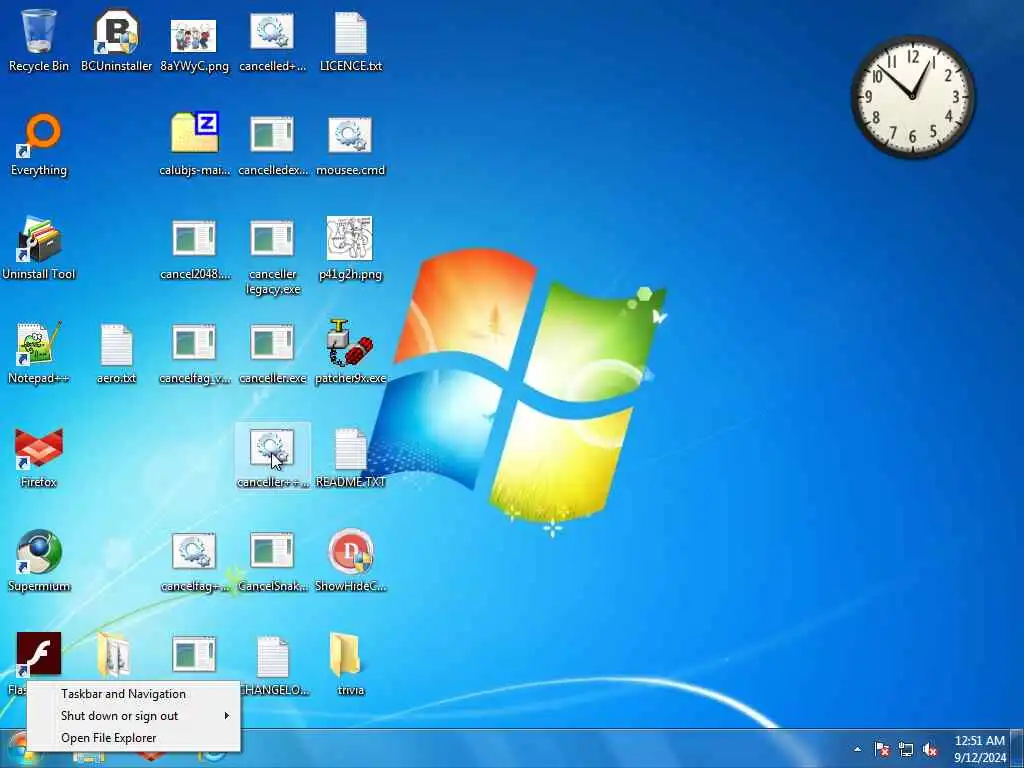Select the README.TXT file

(351, 457)
